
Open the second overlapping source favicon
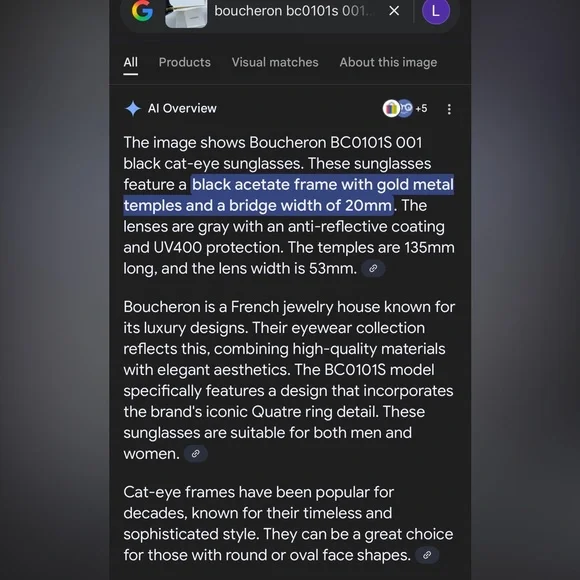pyautogui.click(x=406, y=108)
